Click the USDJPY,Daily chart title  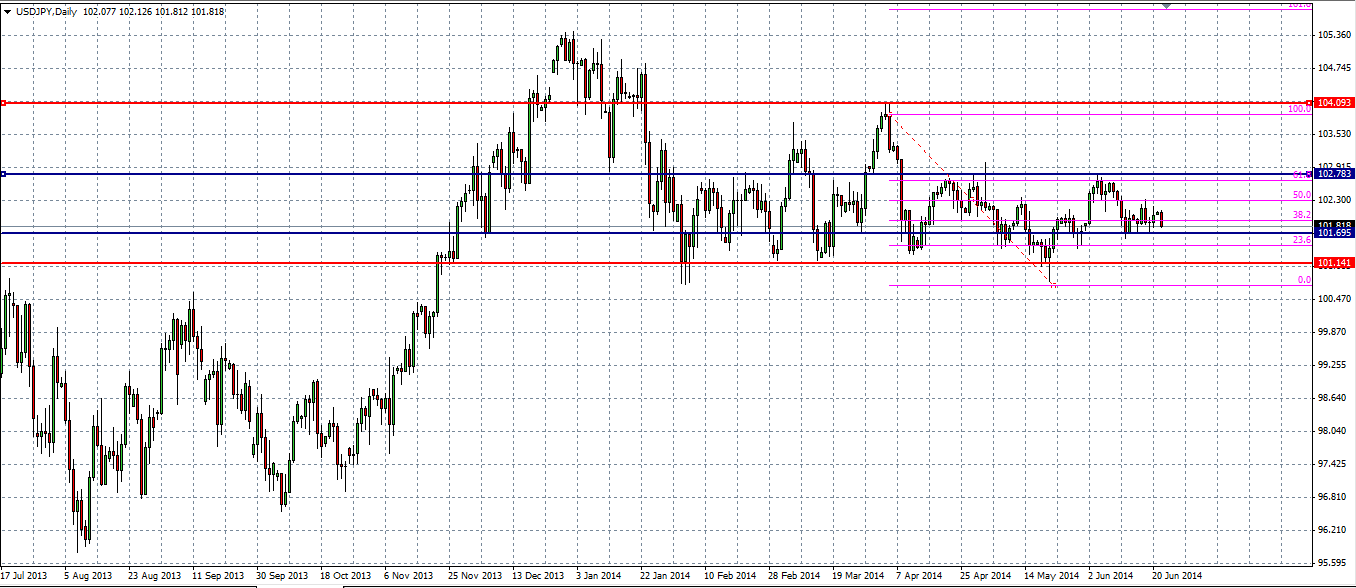click(x=46, y=11)
